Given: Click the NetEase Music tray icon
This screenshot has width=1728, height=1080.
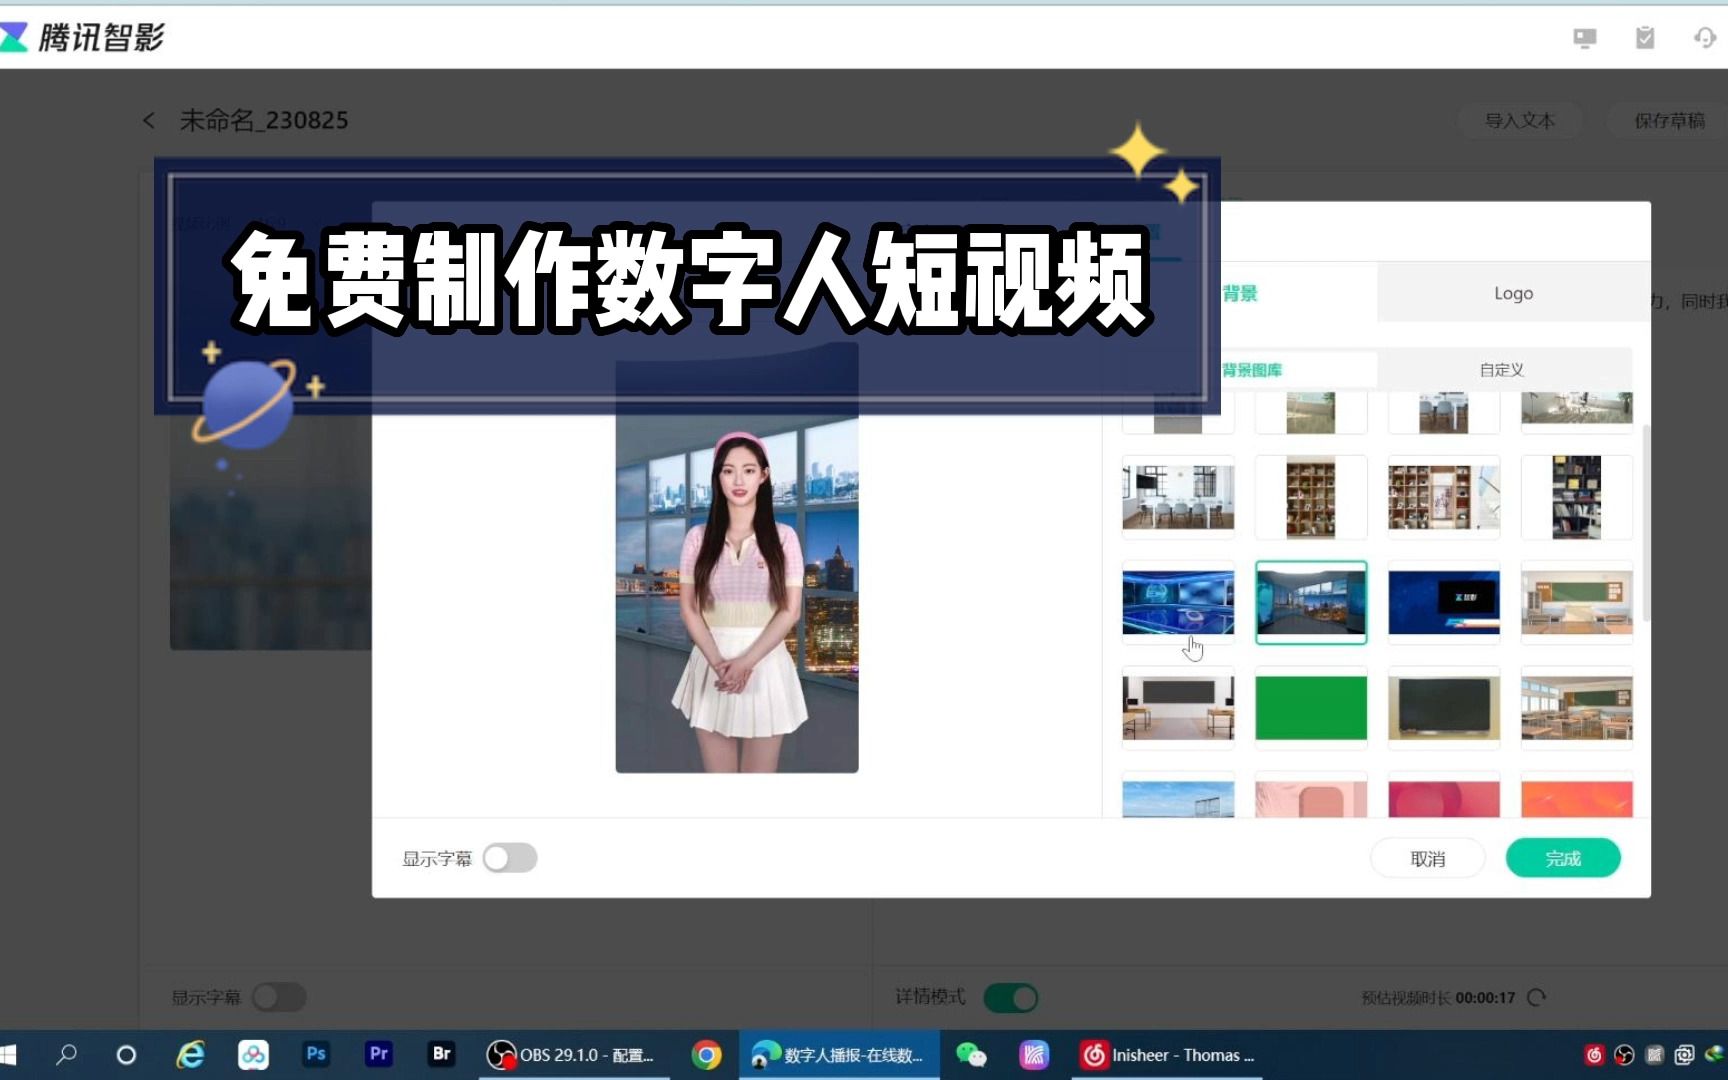Looking at the screenshot, I should click(1594, 1054).
